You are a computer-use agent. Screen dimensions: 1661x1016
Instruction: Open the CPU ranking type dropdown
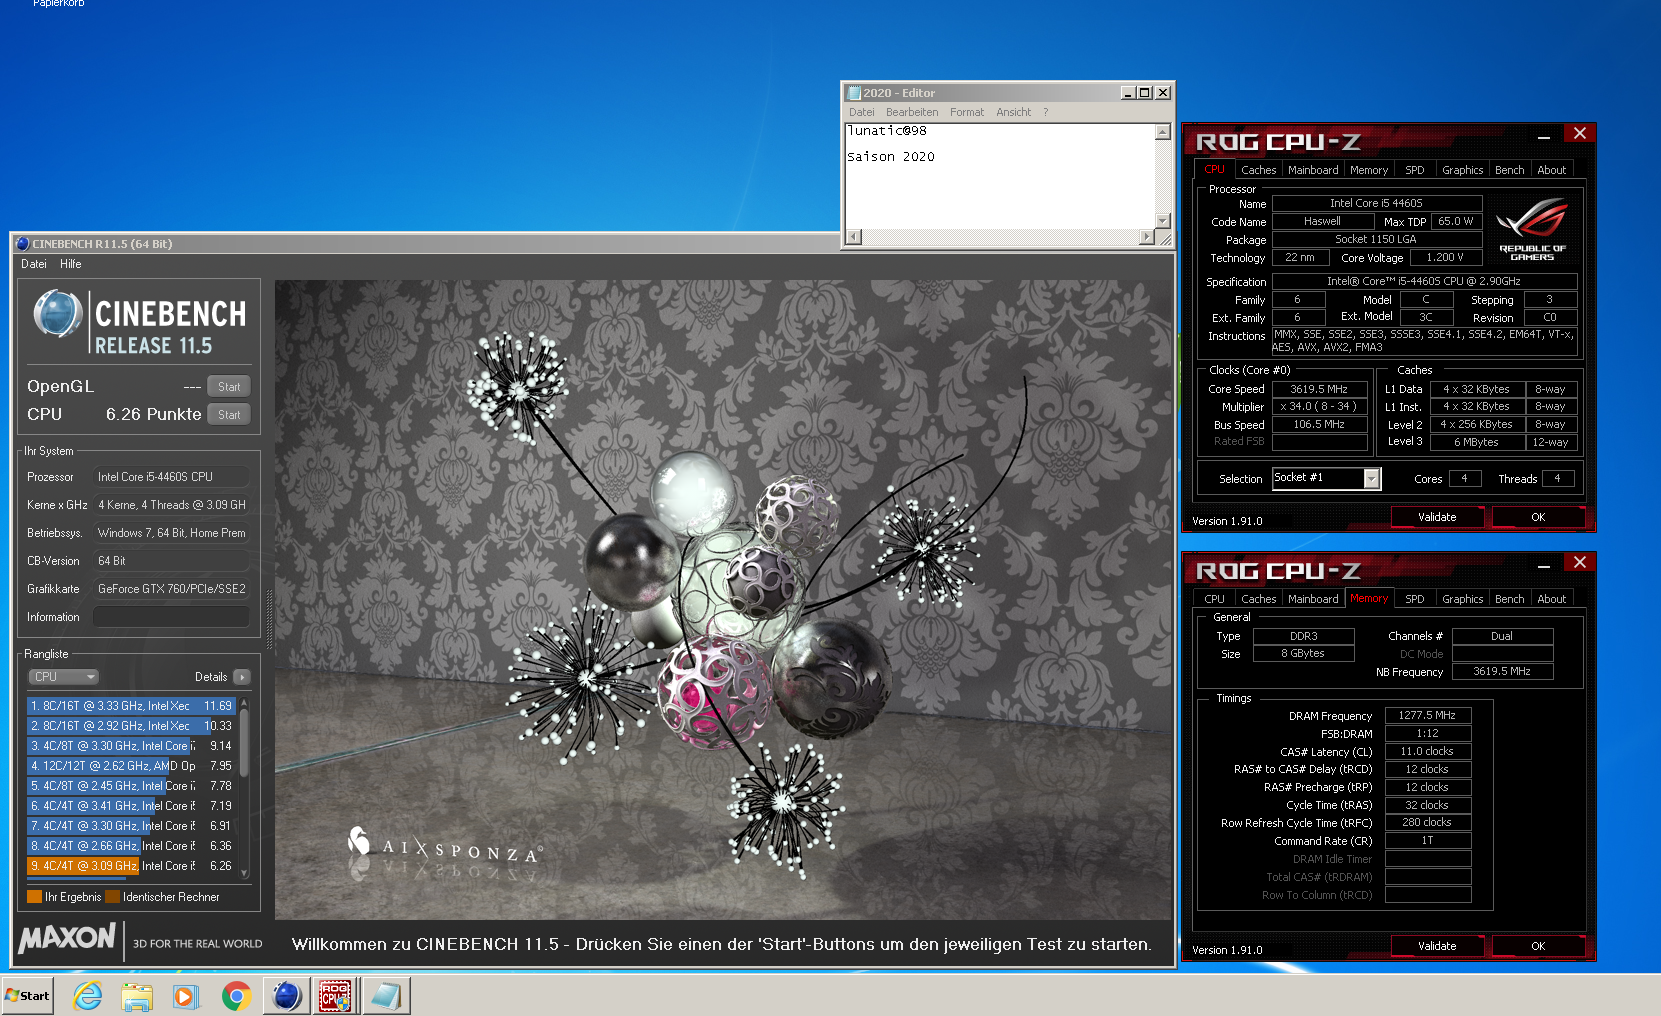coord(63,677)
